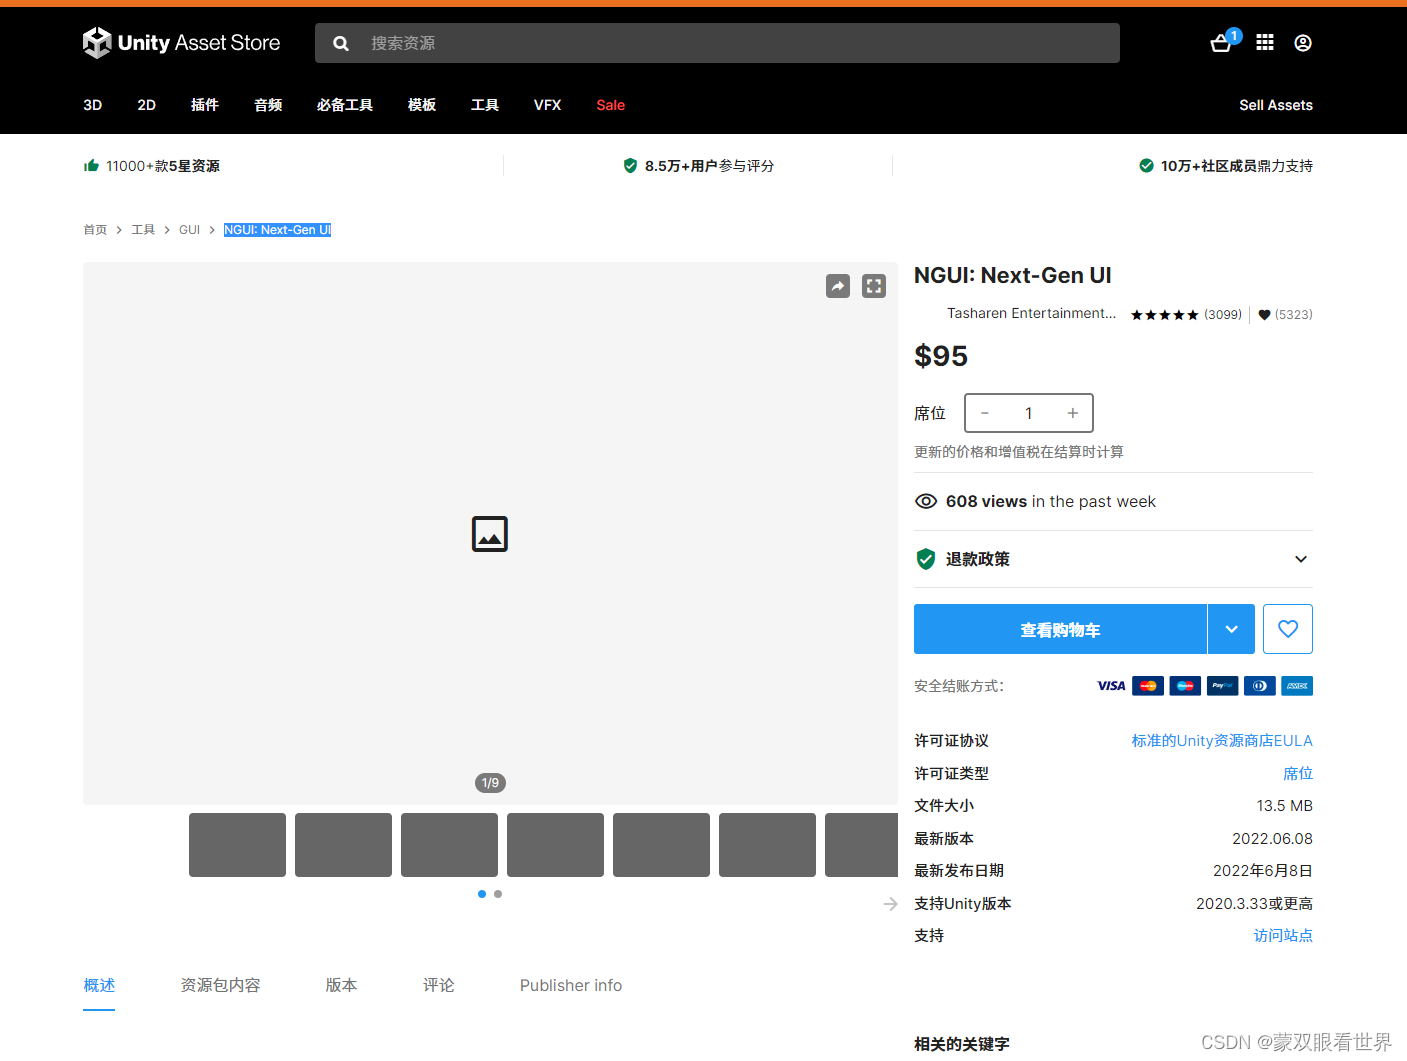Open the shopping cart icon
The width and height of the screenshot is (1407, 1061).
click(1221, 43)
